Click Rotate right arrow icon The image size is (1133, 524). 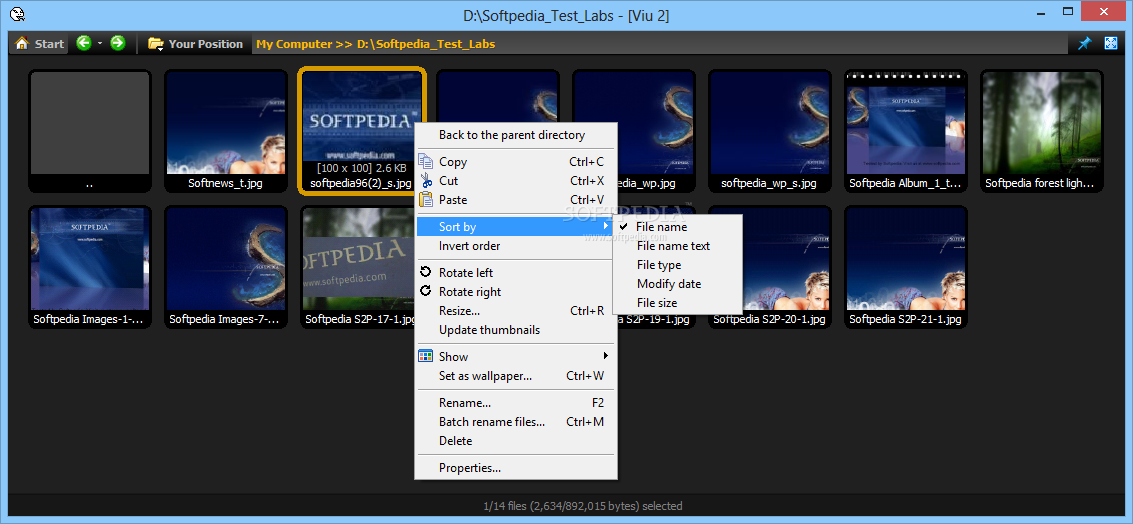pos(426,291)
